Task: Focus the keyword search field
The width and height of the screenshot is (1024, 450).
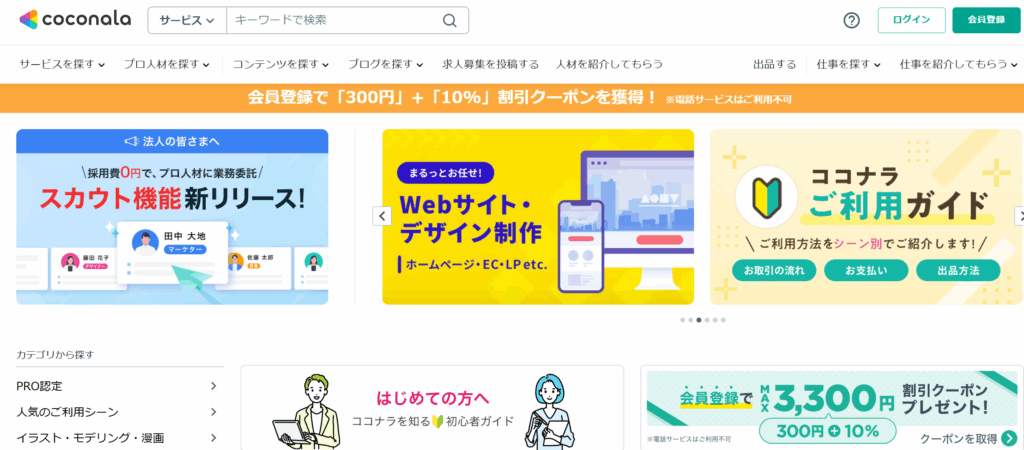Action: click(x=333, y=20)
